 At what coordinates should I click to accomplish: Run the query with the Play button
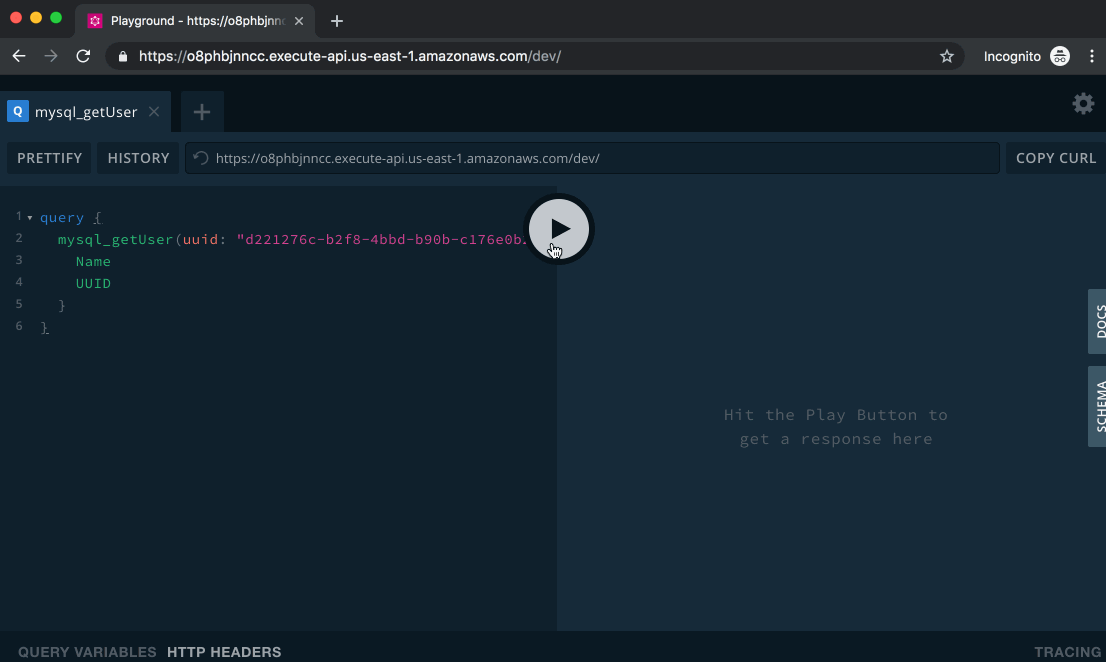click(x=559, y=229)
